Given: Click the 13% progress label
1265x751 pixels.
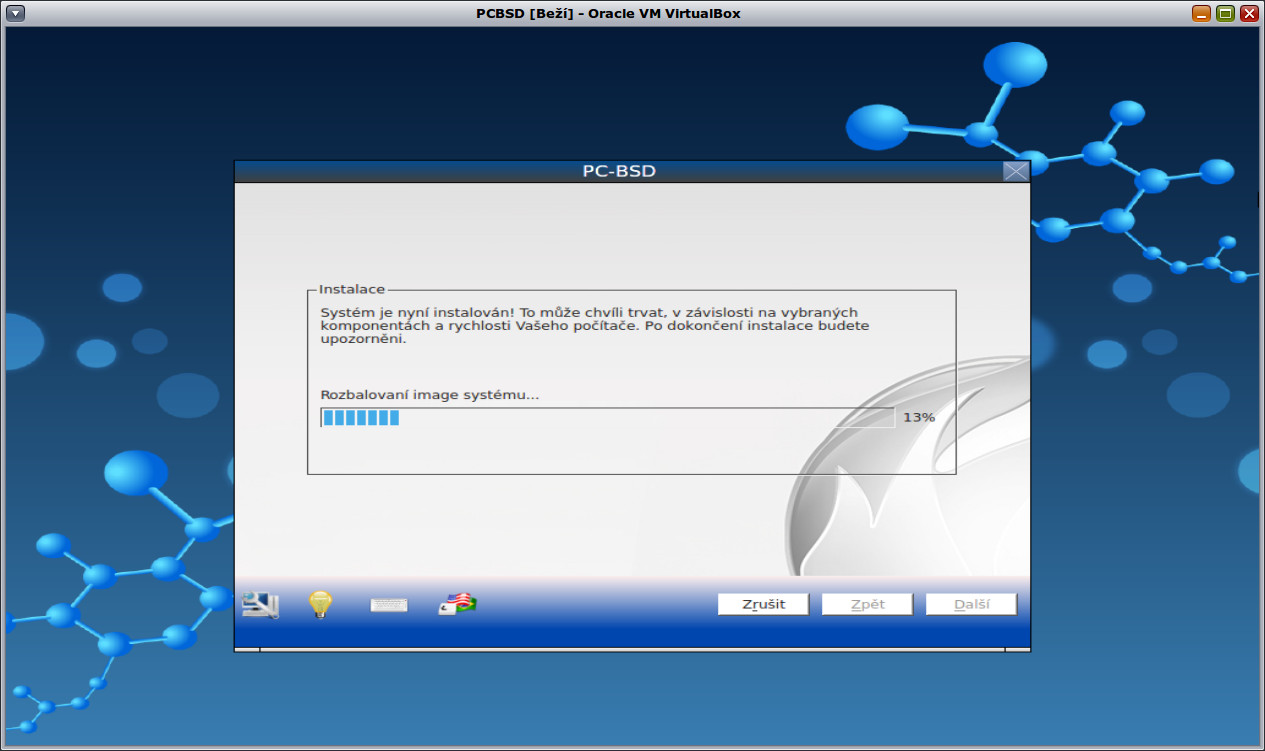Looking at the screenshot, I should (921, 416).
